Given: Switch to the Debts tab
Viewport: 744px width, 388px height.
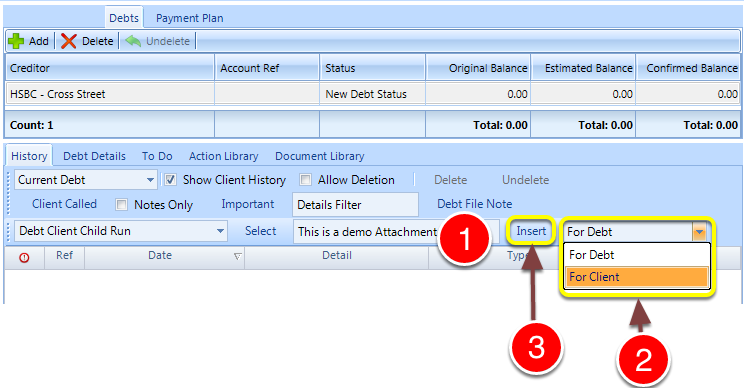Looking at the screenshot, I should pos(124,18).
